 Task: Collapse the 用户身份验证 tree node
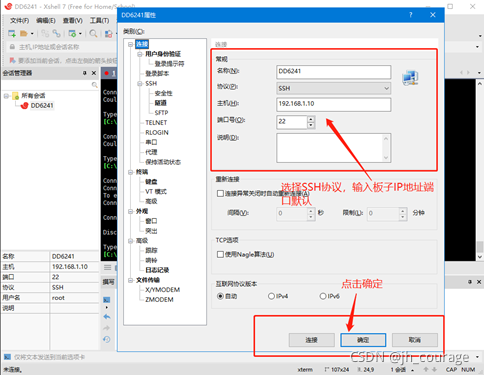pos(140,54)
